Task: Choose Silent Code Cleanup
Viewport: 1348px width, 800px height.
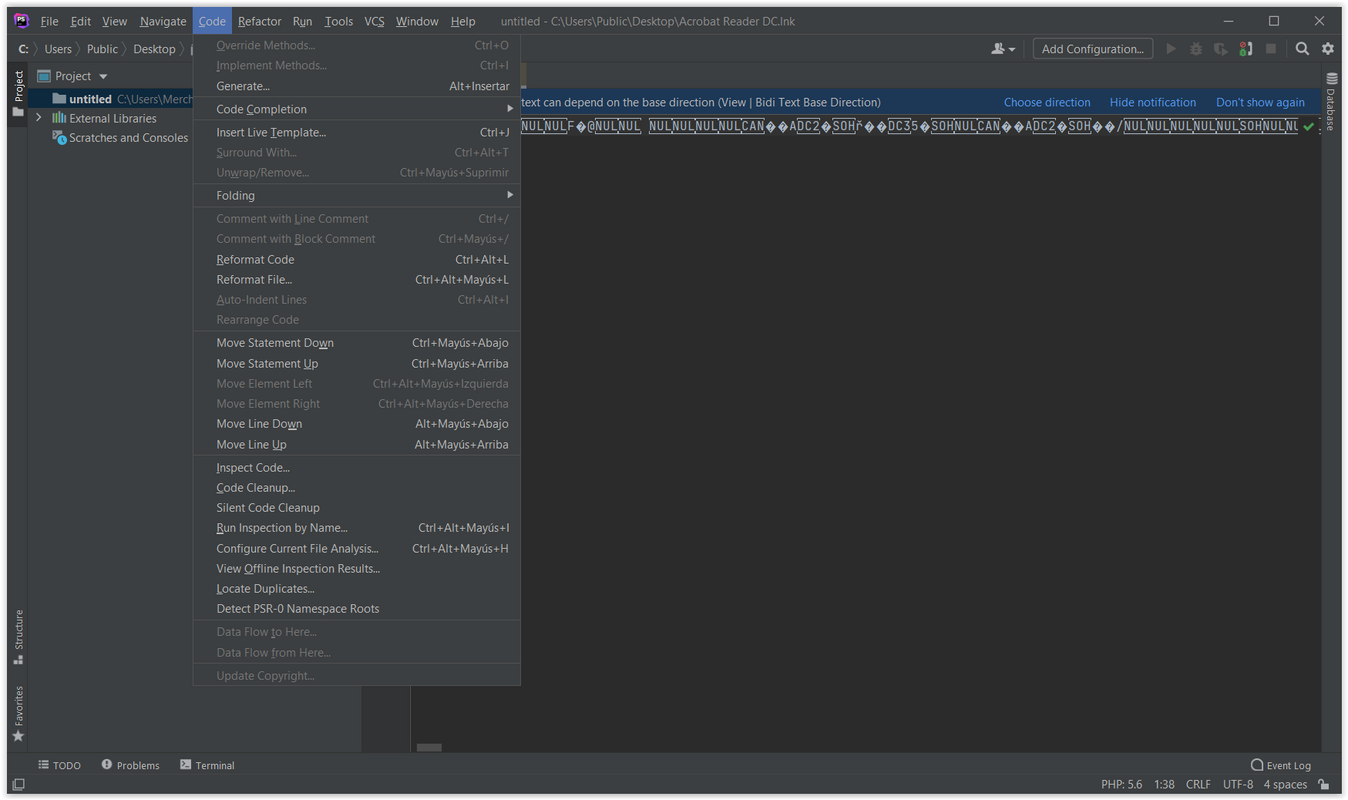Action: point(357,507)
